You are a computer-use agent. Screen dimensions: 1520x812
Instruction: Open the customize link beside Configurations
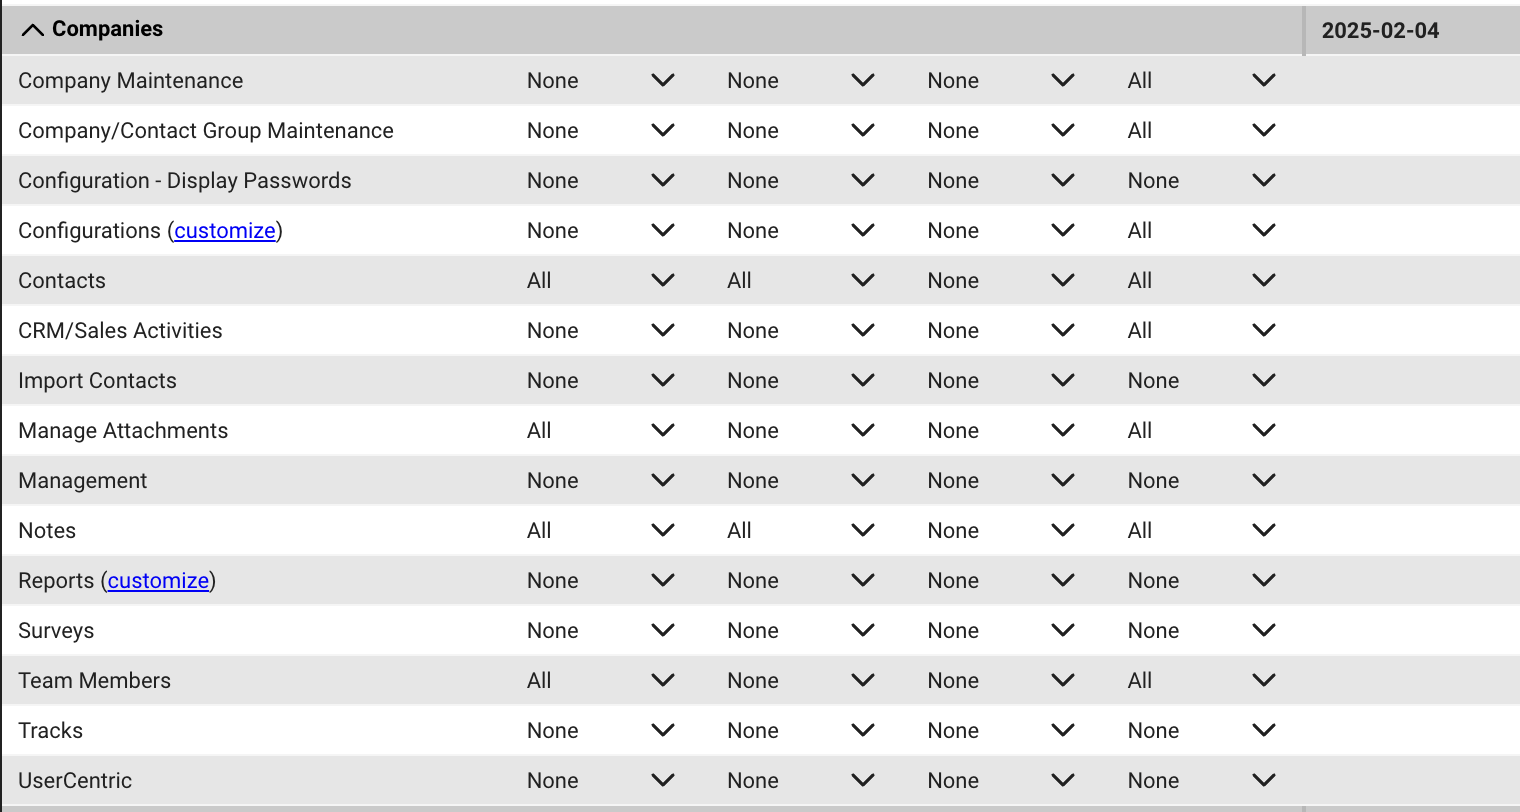coord(224,231)
